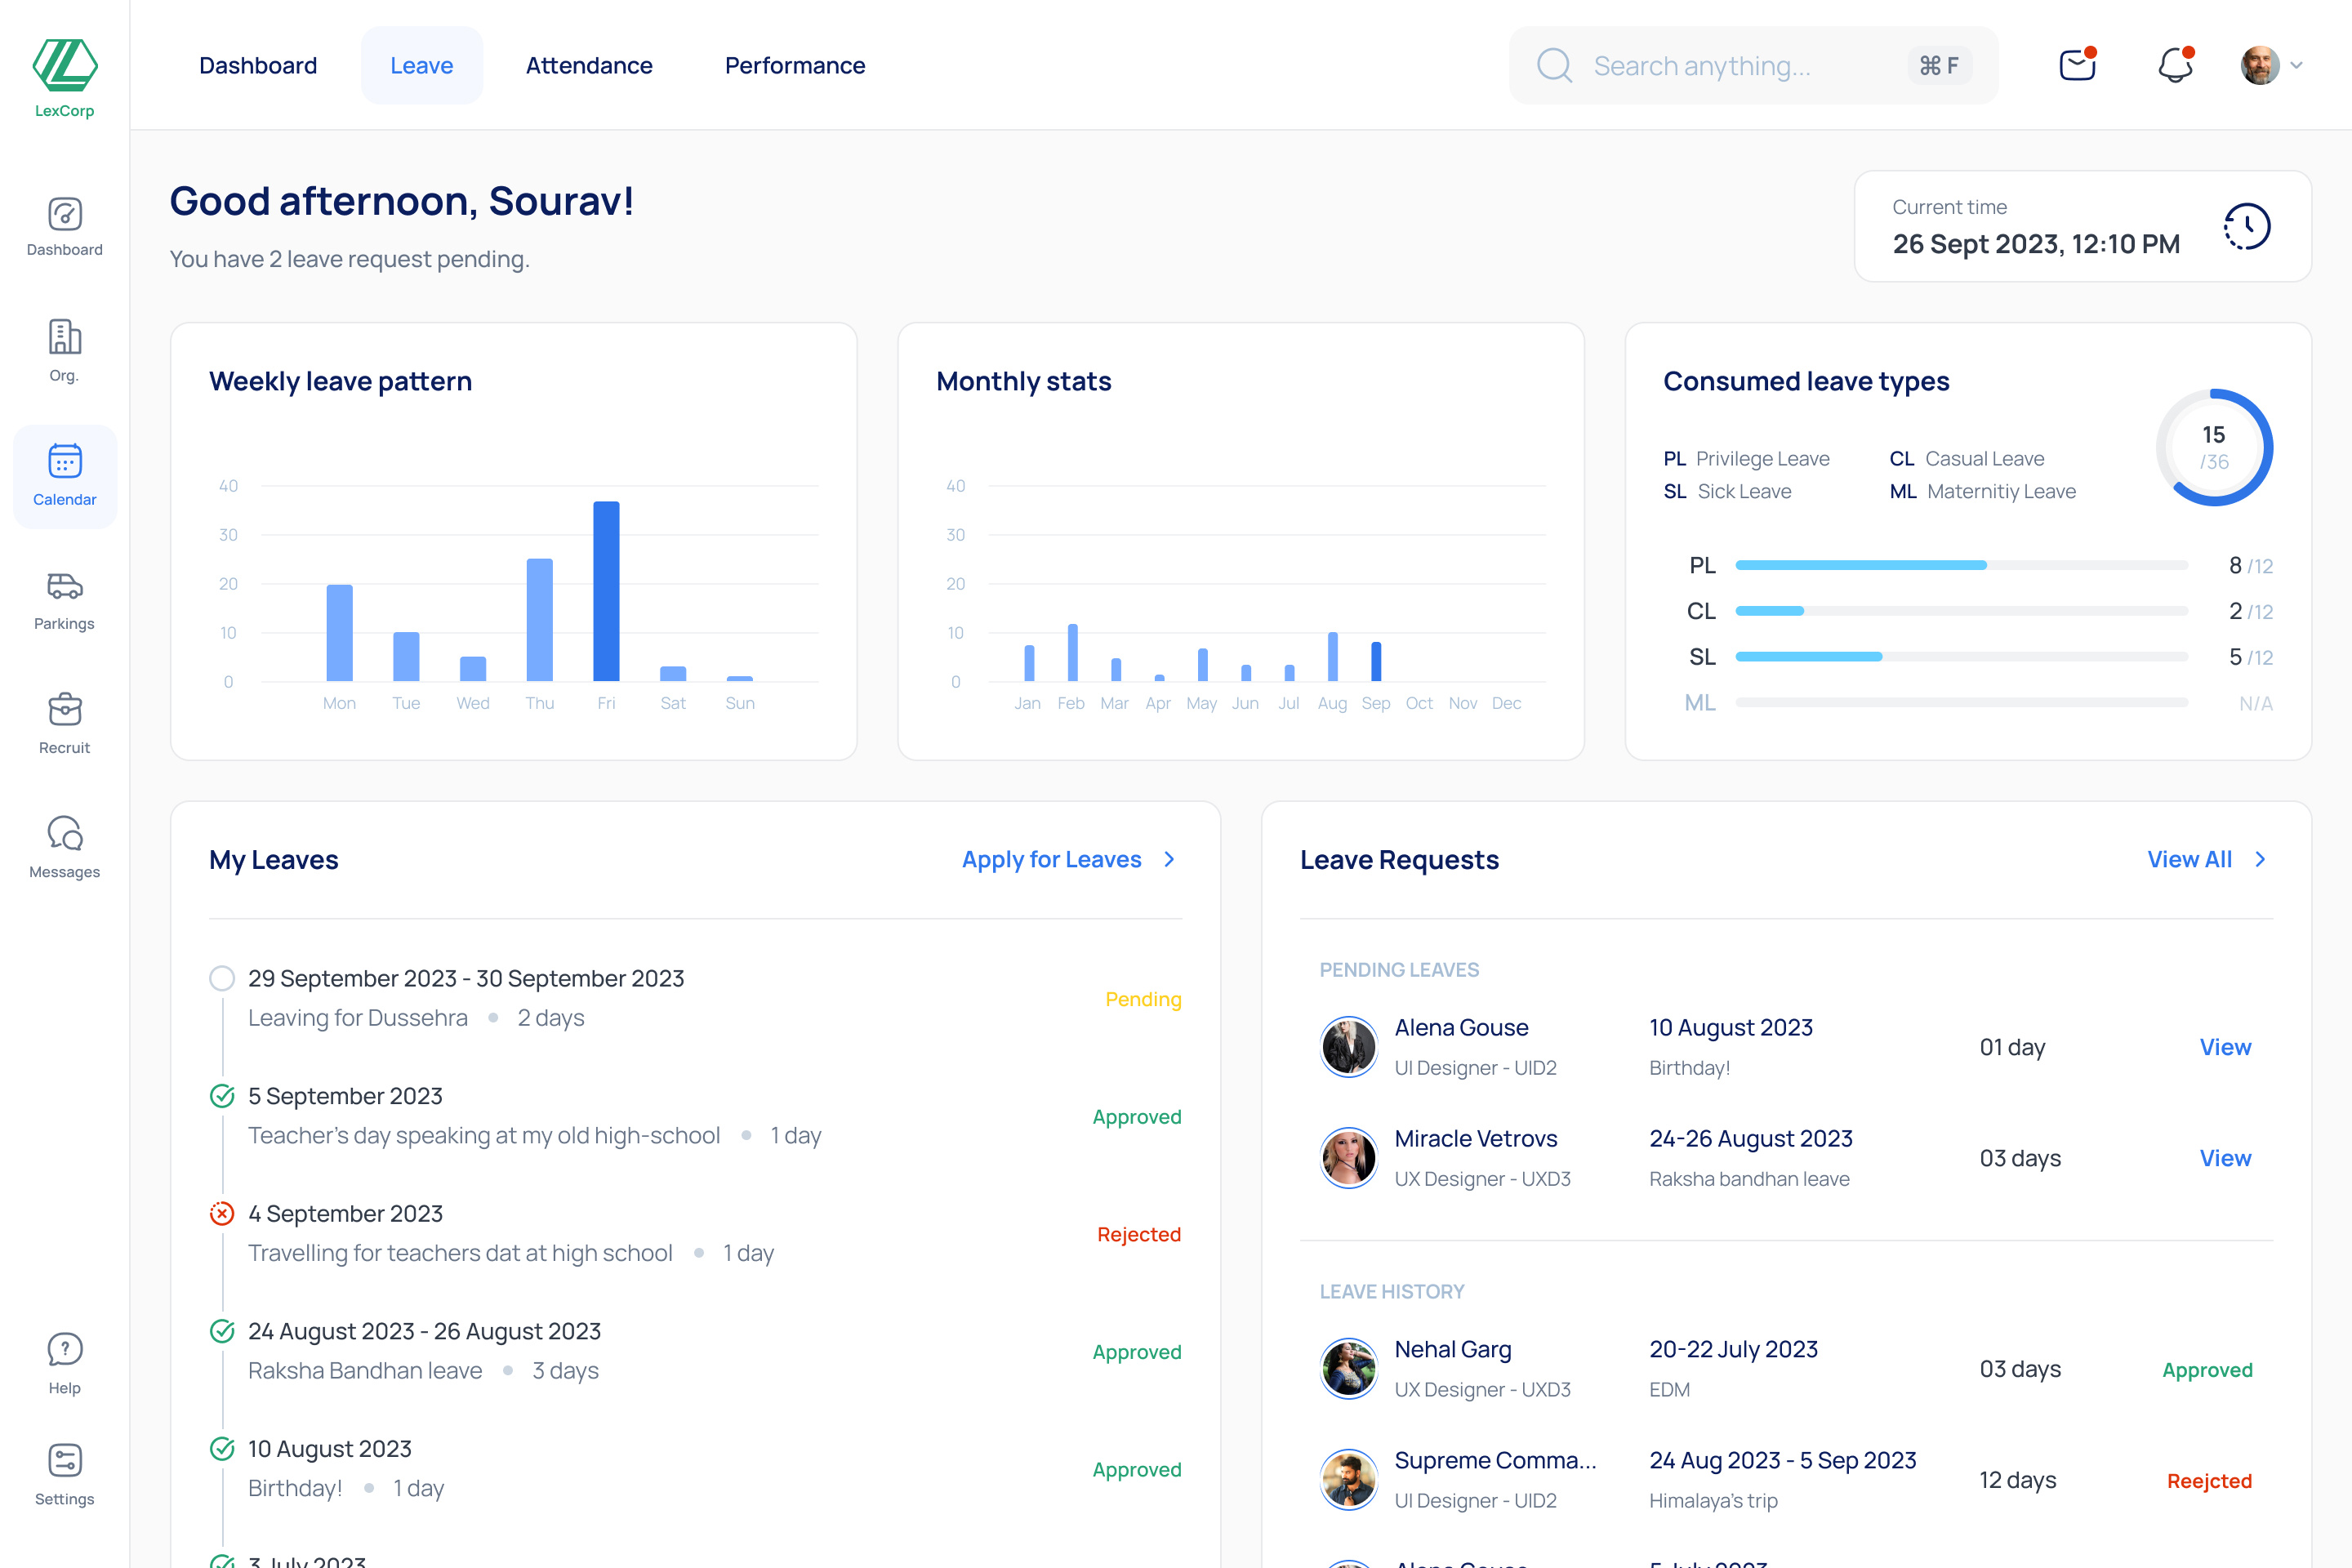This screenshot has height=1568, width=2352.
Task: Click Apply for Leaves
Action: 1051,859
